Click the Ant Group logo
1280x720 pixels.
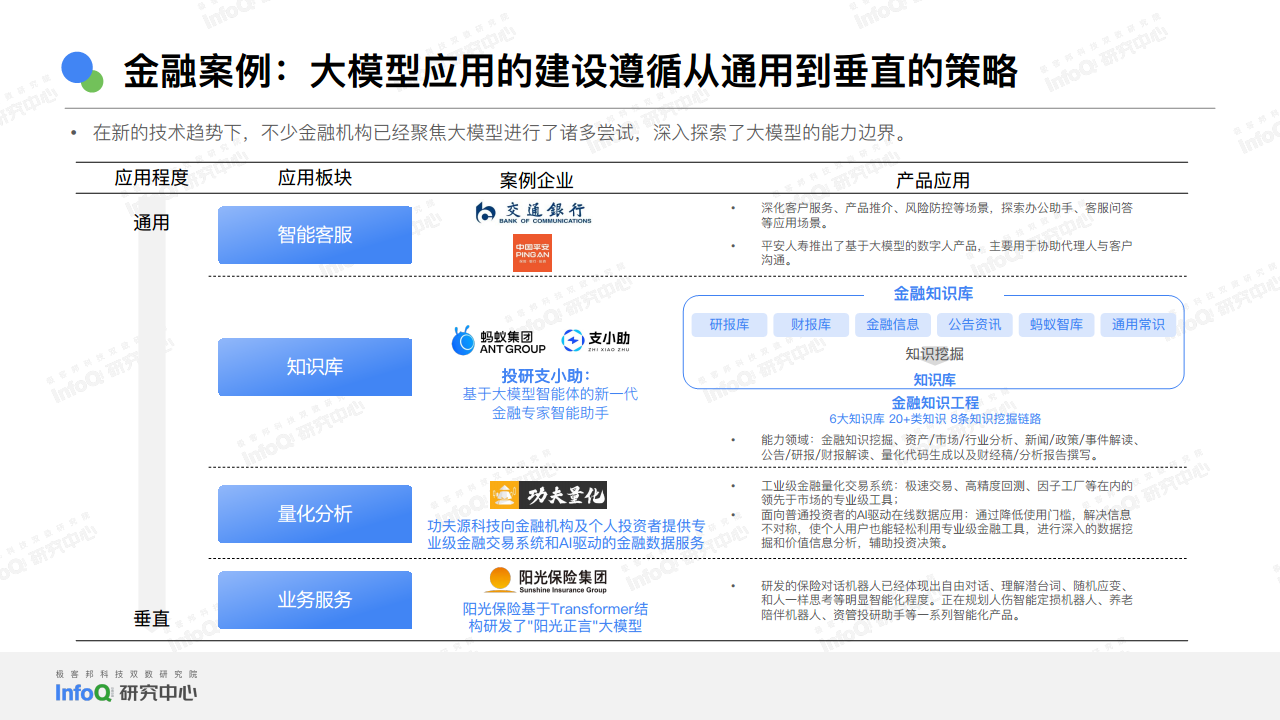(x=499, y=341)
